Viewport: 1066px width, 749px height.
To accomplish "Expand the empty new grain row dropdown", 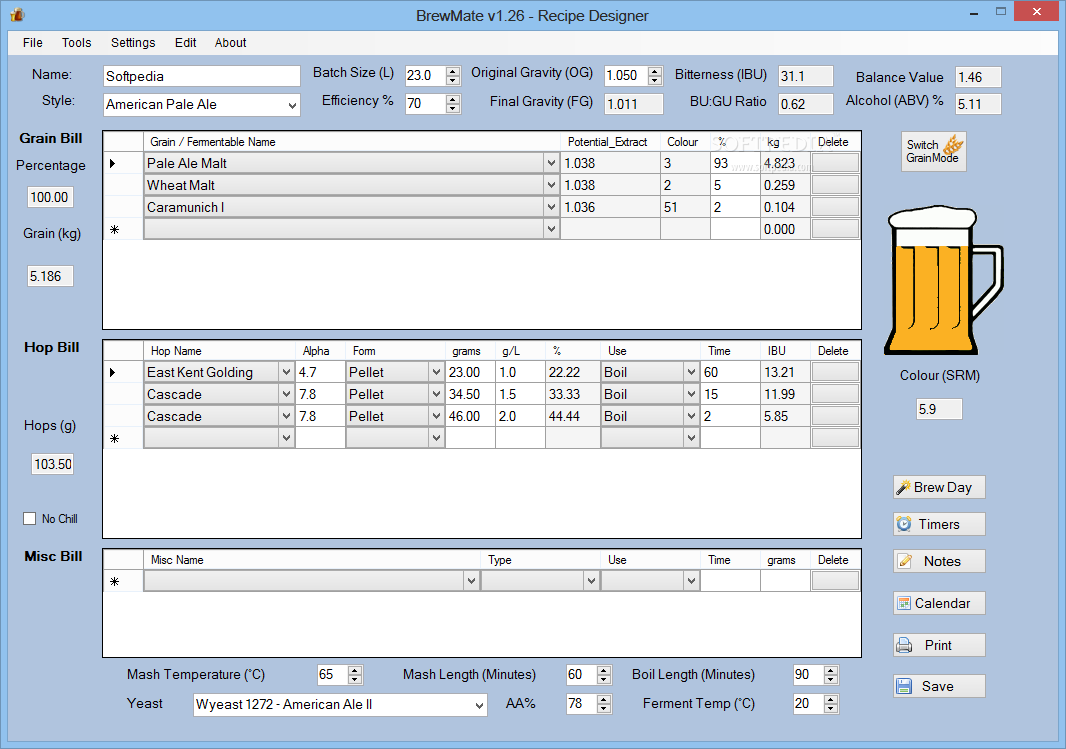I will (551, 229).
